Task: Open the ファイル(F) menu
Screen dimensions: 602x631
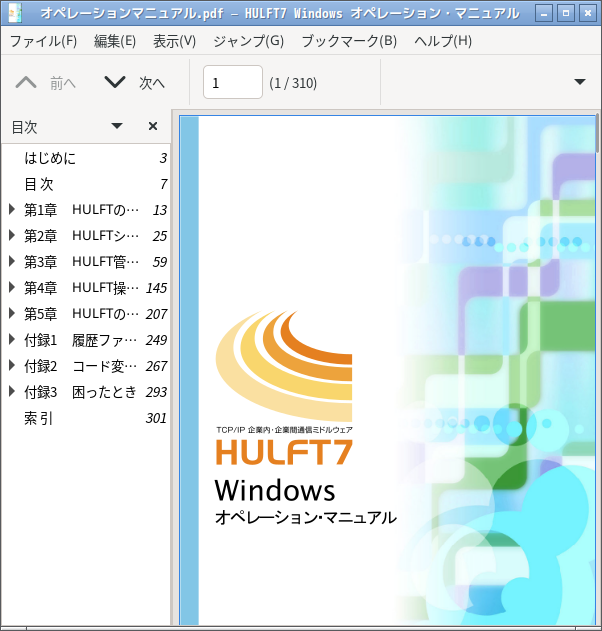Action: (x=43, y=41)
